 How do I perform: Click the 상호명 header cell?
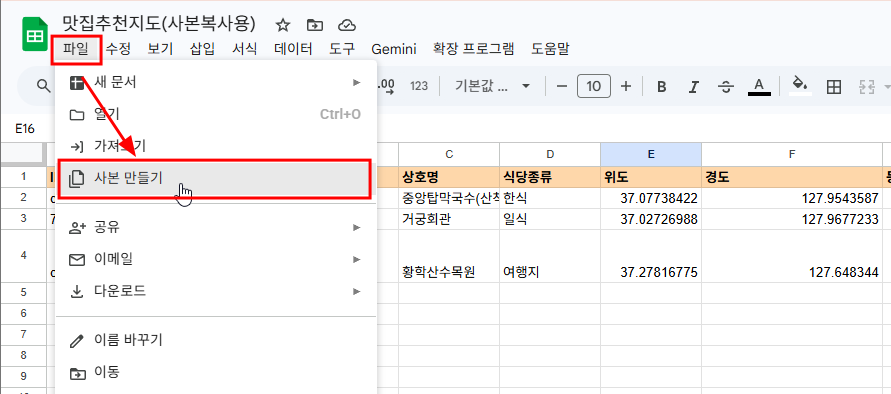point(449,176)
